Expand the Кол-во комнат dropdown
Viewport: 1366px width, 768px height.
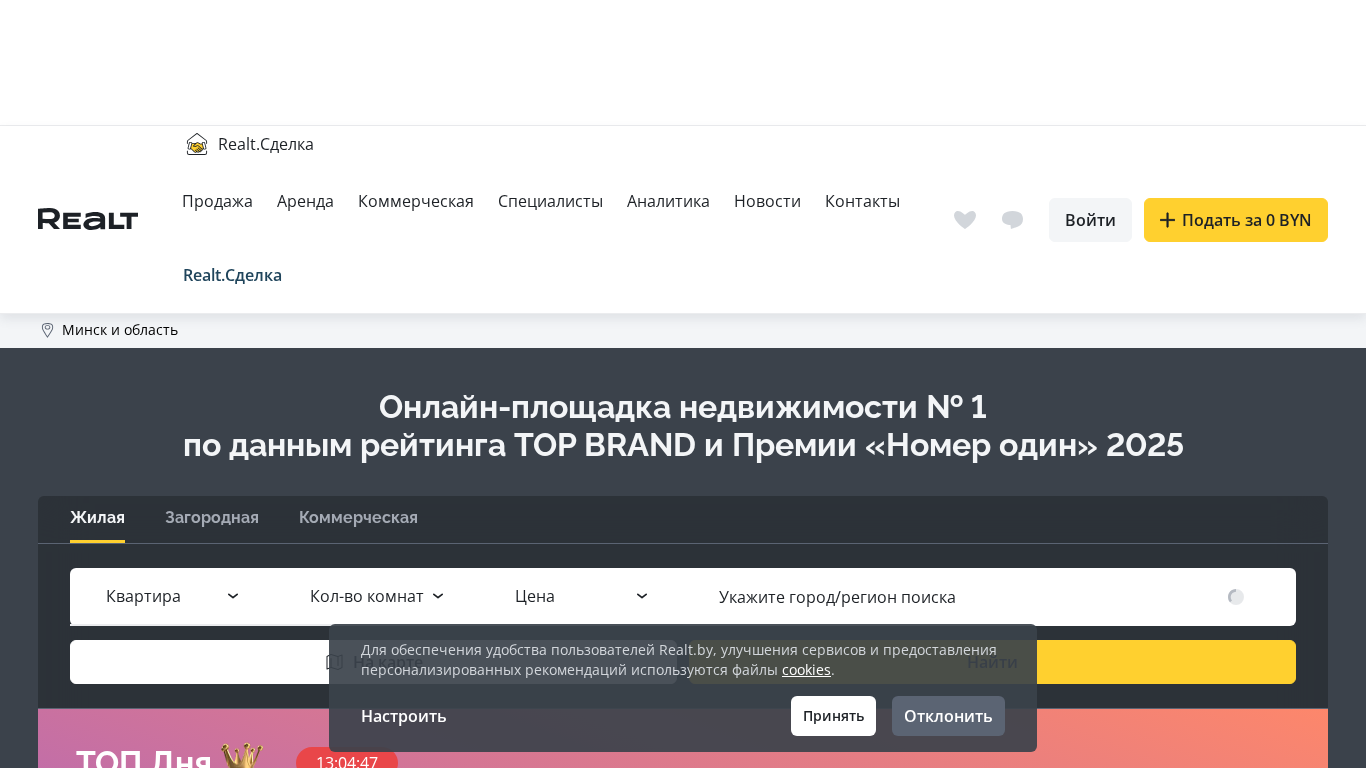(x=377, y=597)
